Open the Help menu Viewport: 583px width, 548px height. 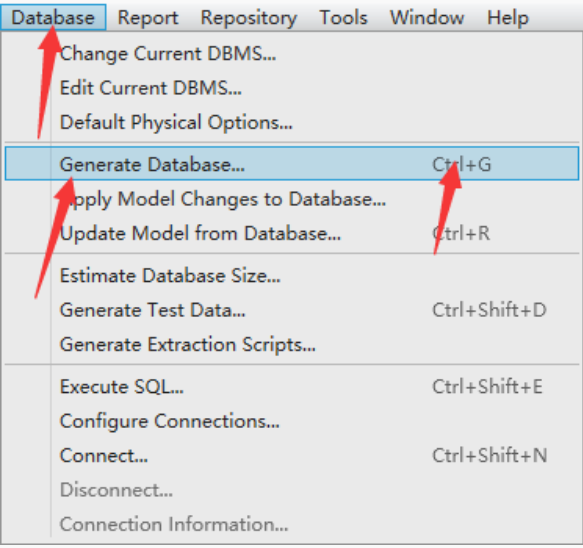(508, 17)
